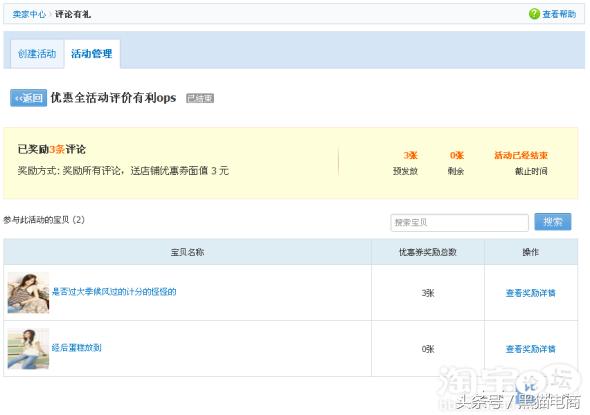Click the 截止时间 label

click(531, 171)
